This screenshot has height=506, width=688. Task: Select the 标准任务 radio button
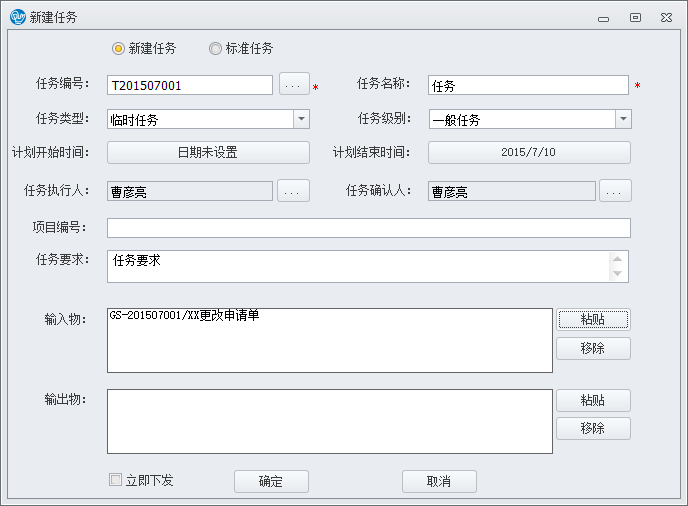coord(215,48)
